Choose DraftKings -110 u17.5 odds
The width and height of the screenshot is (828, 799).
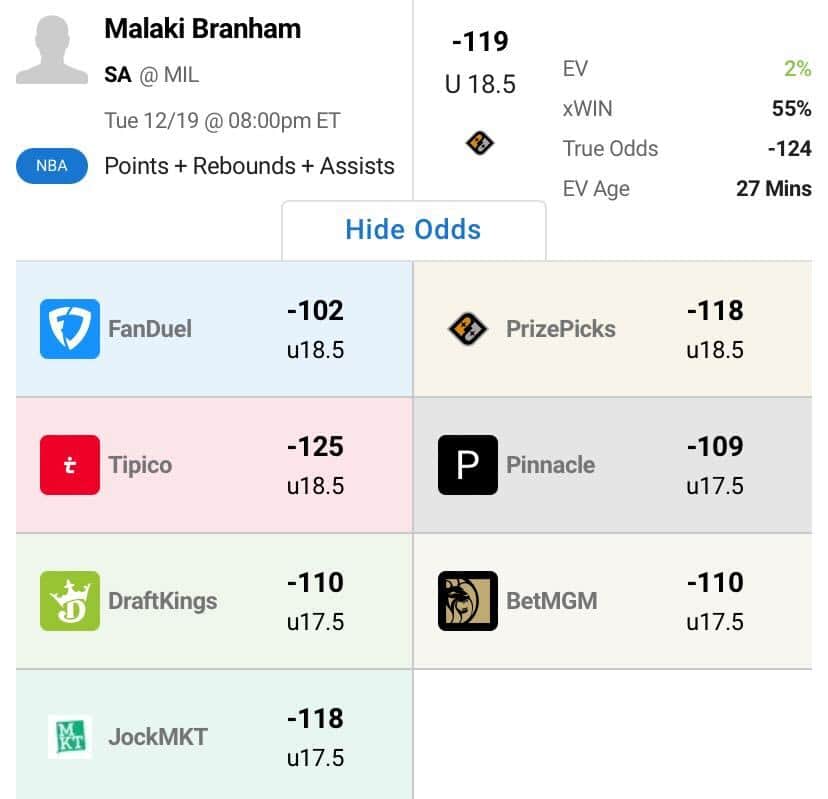(x=315, y=601)
